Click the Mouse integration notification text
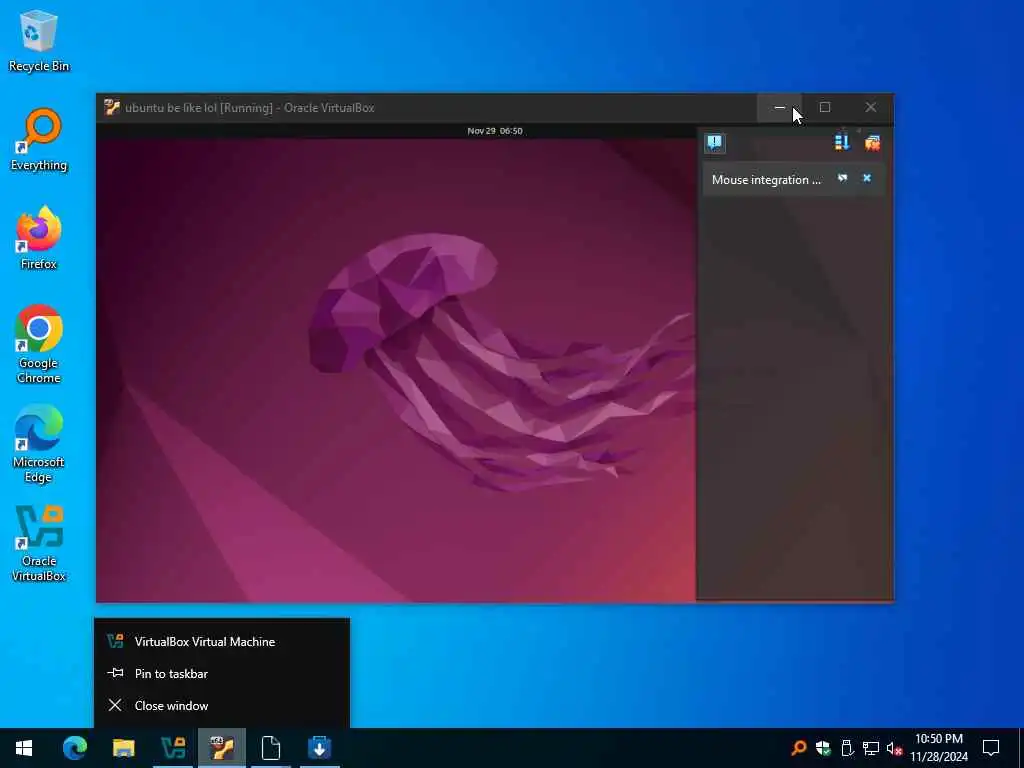The height and width of the screenshot is (768, 1024). (x=766, y=180)
